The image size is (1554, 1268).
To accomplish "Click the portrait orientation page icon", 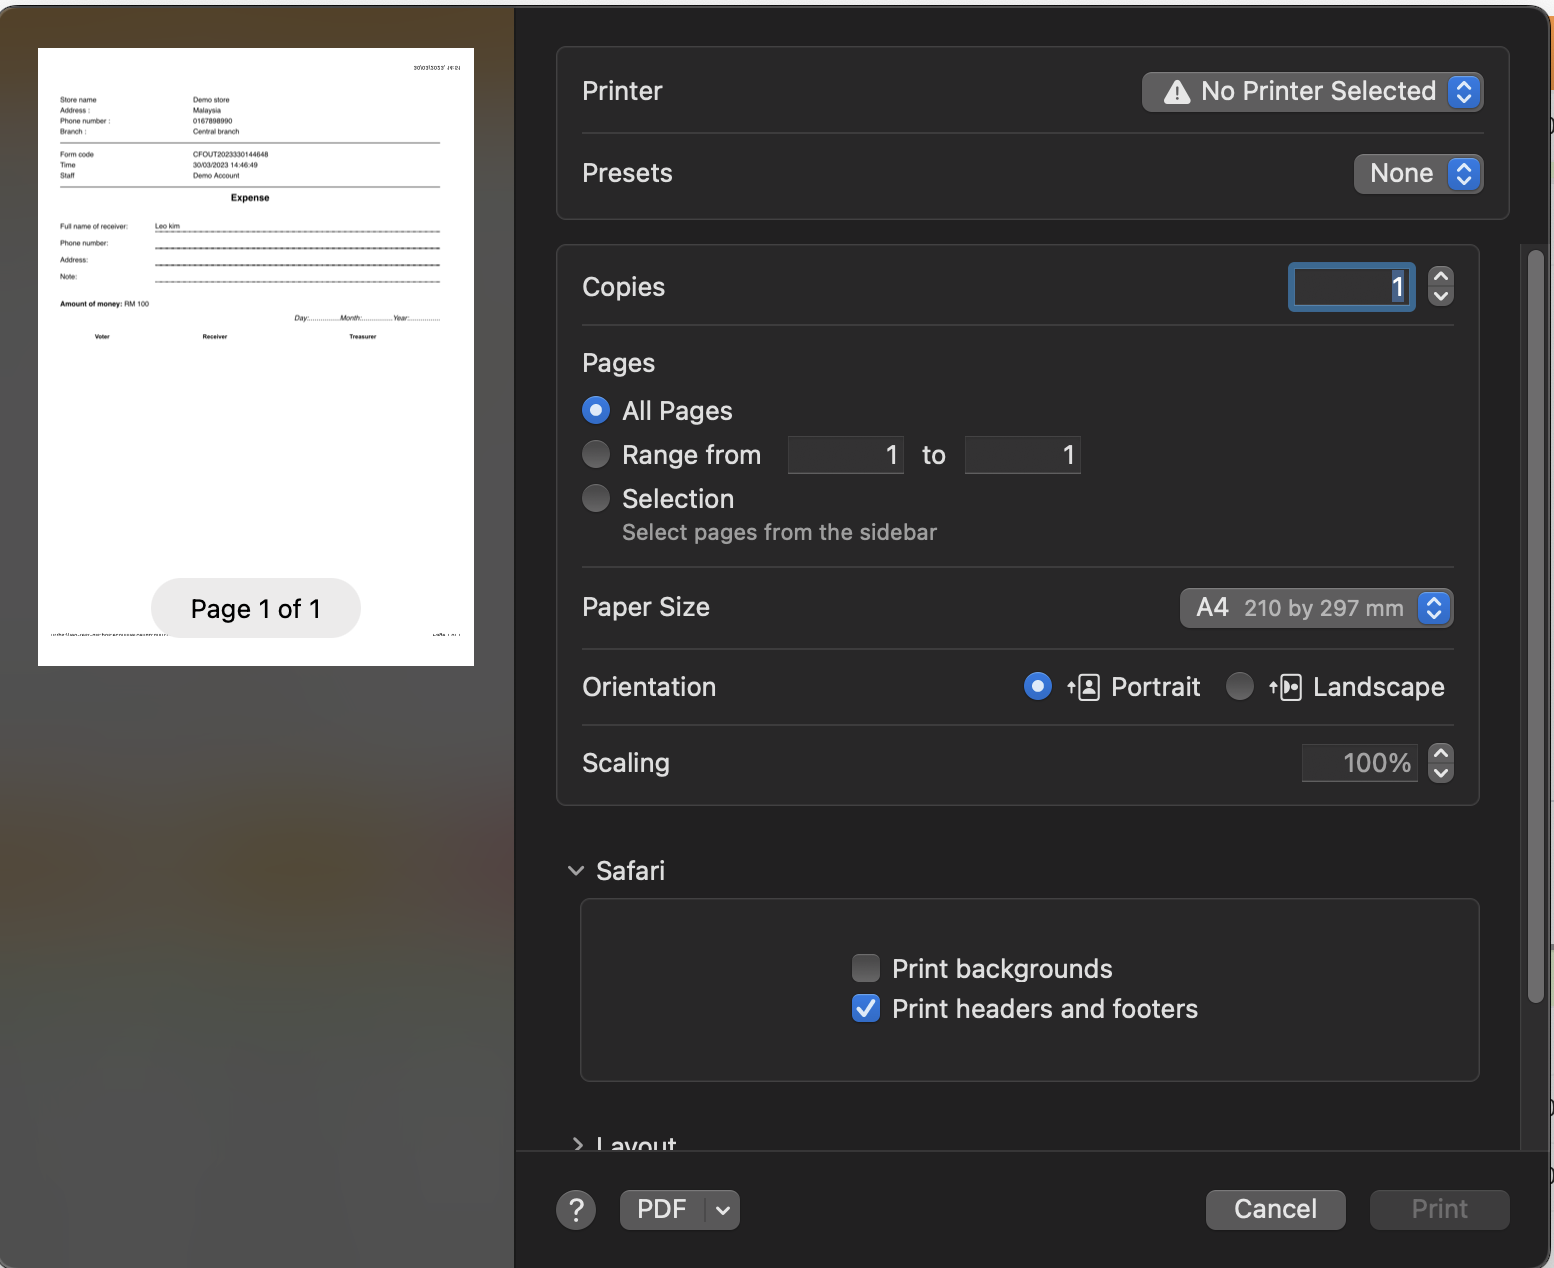I will pyautogui.click(x=1085, y=687).
